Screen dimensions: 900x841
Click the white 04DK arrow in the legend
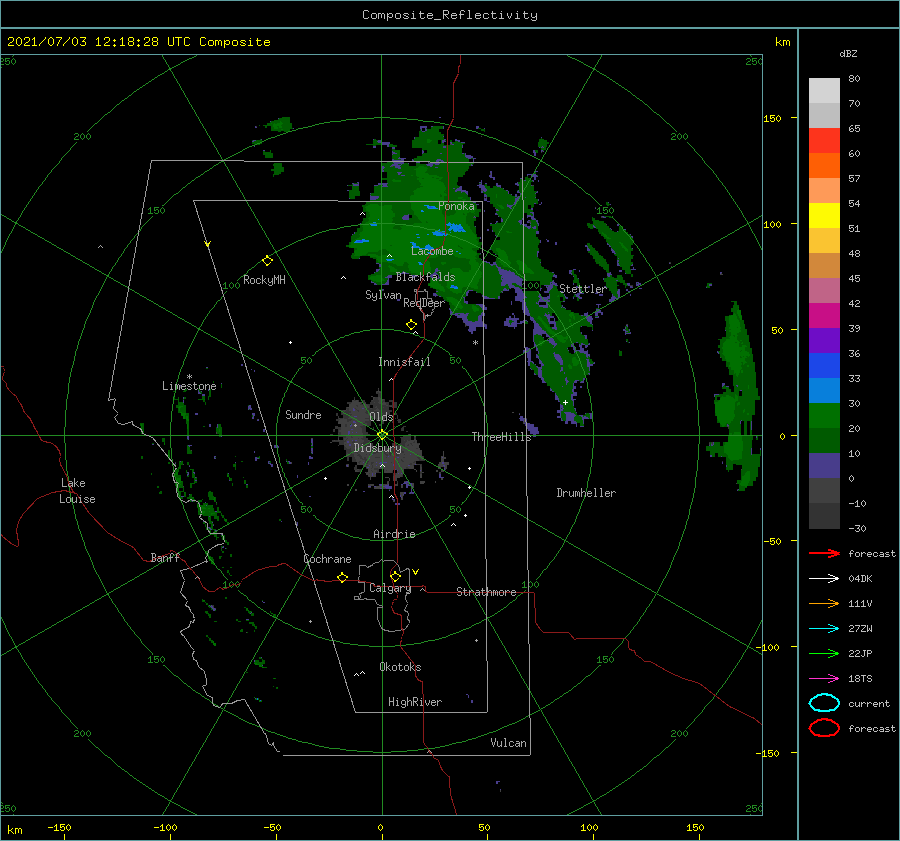point(824,578)
